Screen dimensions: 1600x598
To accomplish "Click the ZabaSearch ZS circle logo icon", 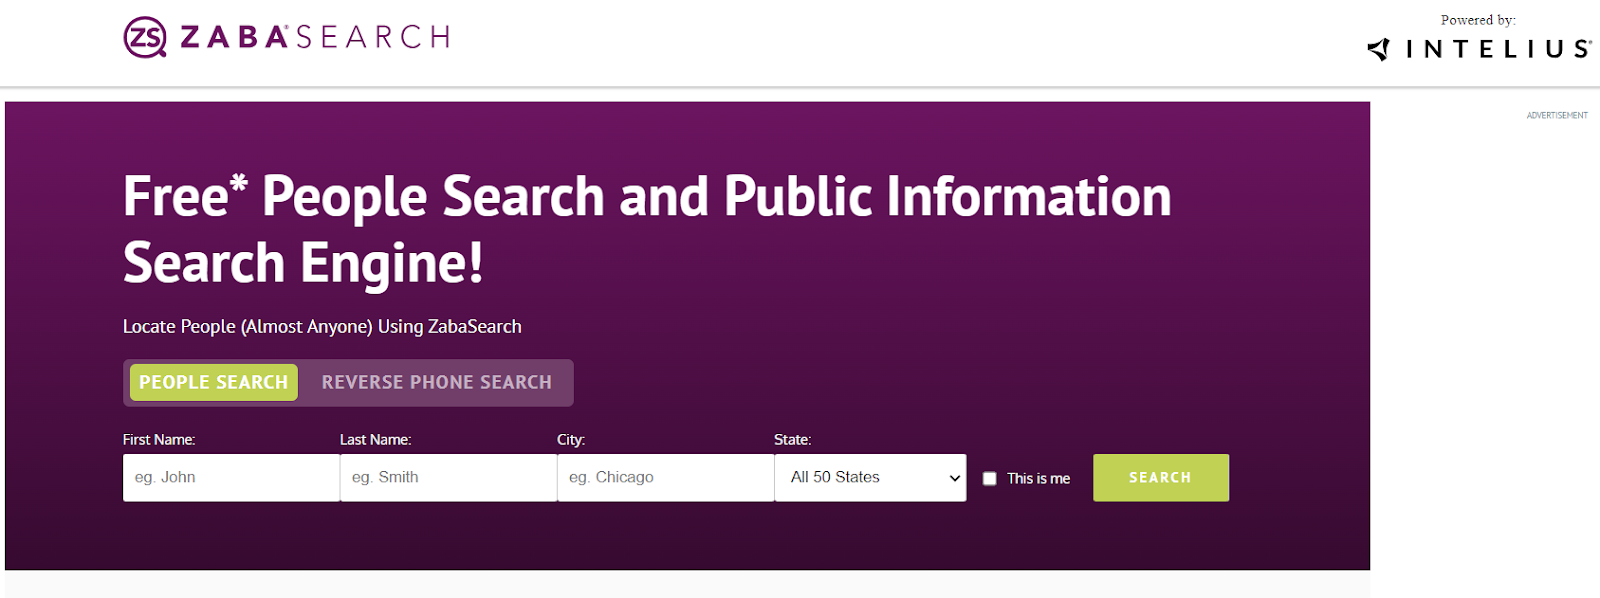I will [145, 37].
